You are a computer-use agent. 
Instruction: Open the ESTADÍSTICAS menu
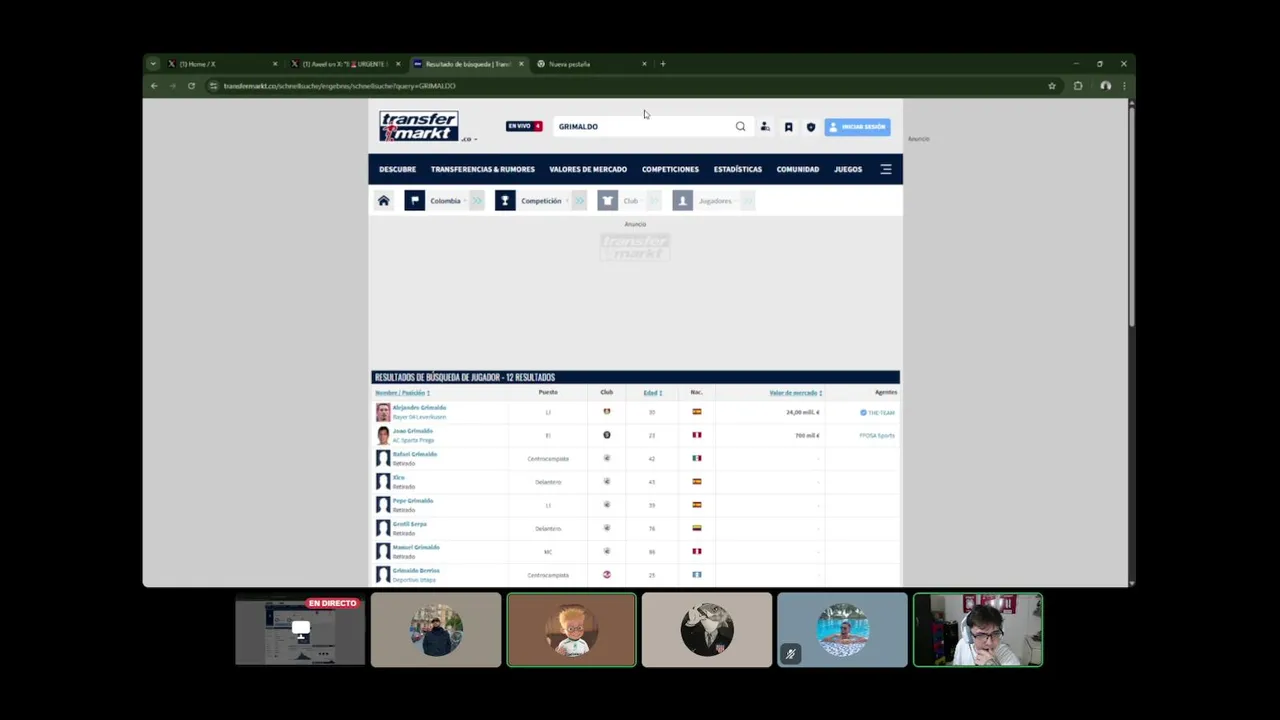[x=737, y=169]
